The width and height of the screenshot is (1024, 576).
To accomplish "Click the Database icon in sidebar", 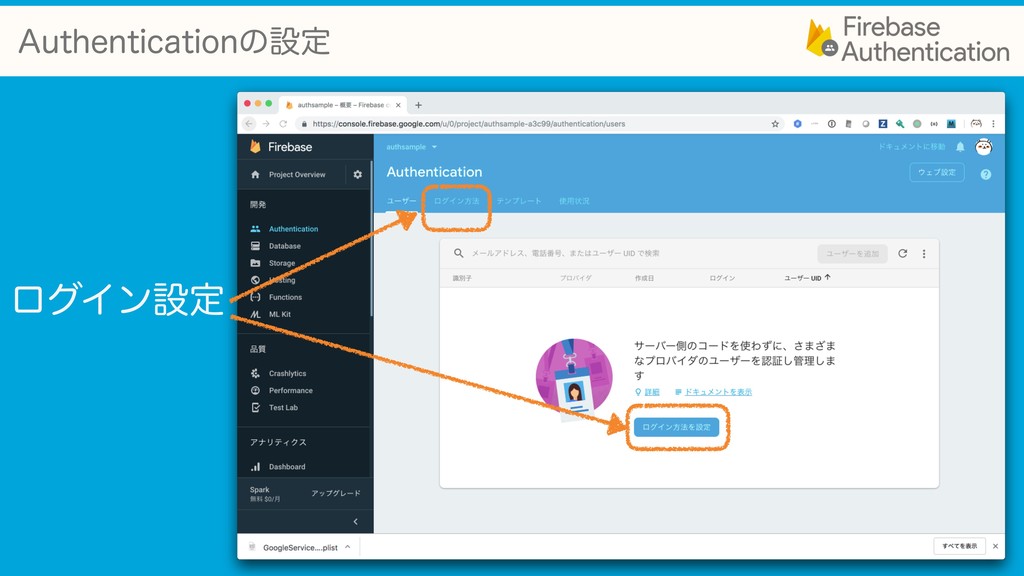I will [x=255, y=246].
